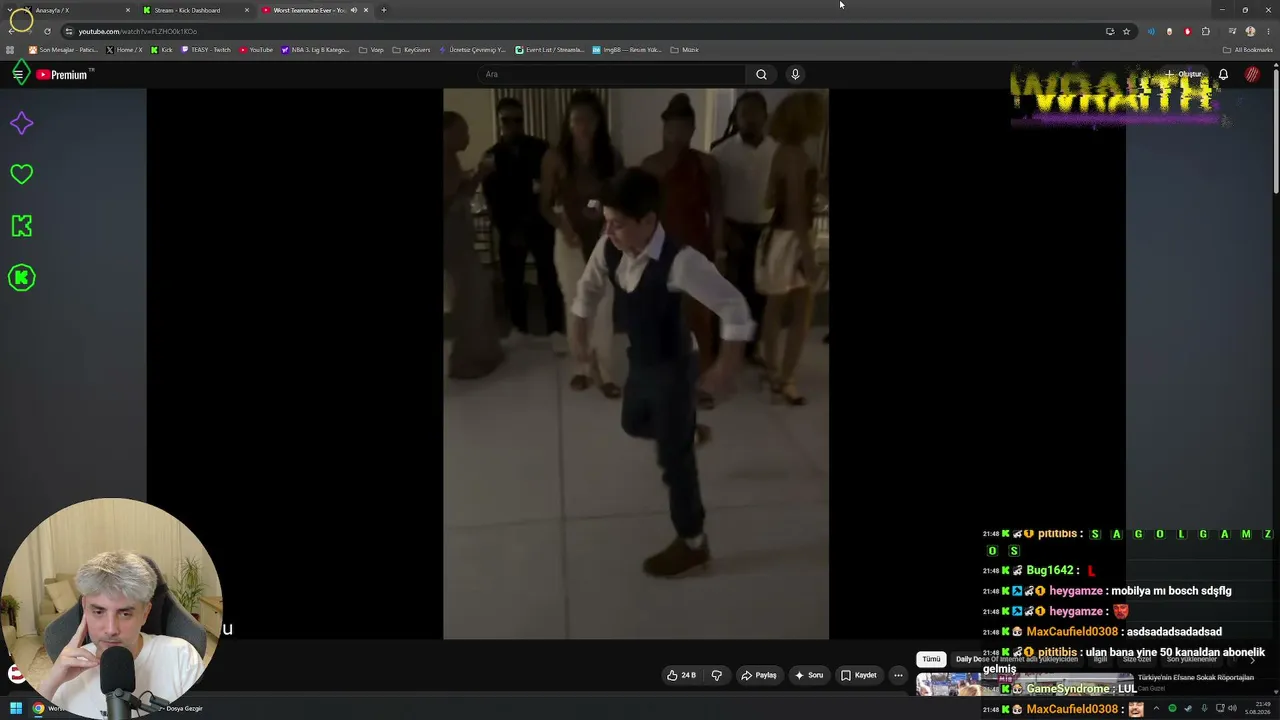Click the Chrome icon in the taskbar
The height and width of the screenshot is (720, 1280).
point(38,708)
